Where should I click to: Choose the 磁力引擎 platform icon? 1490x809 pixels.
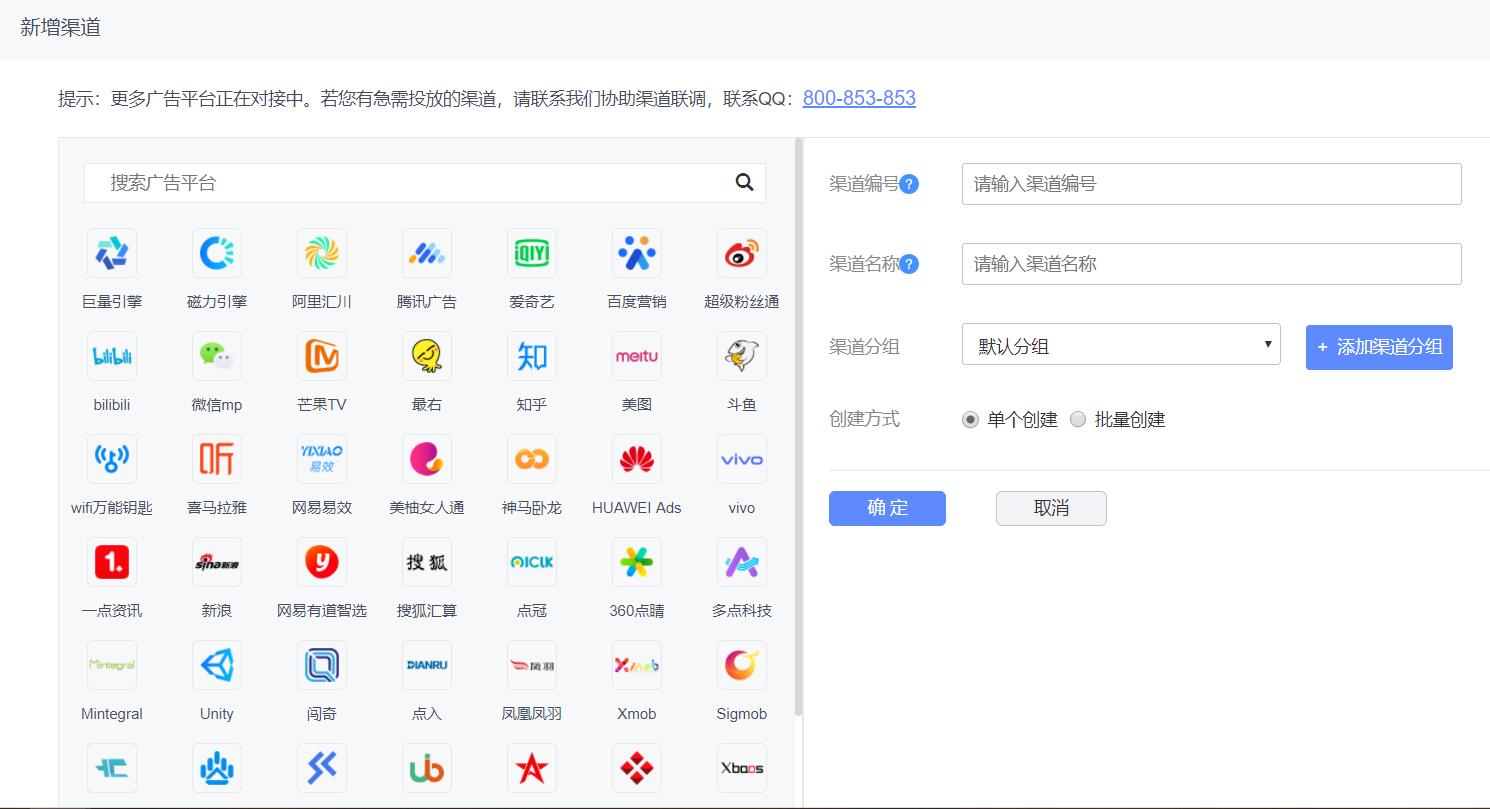[x=217, y=253]
